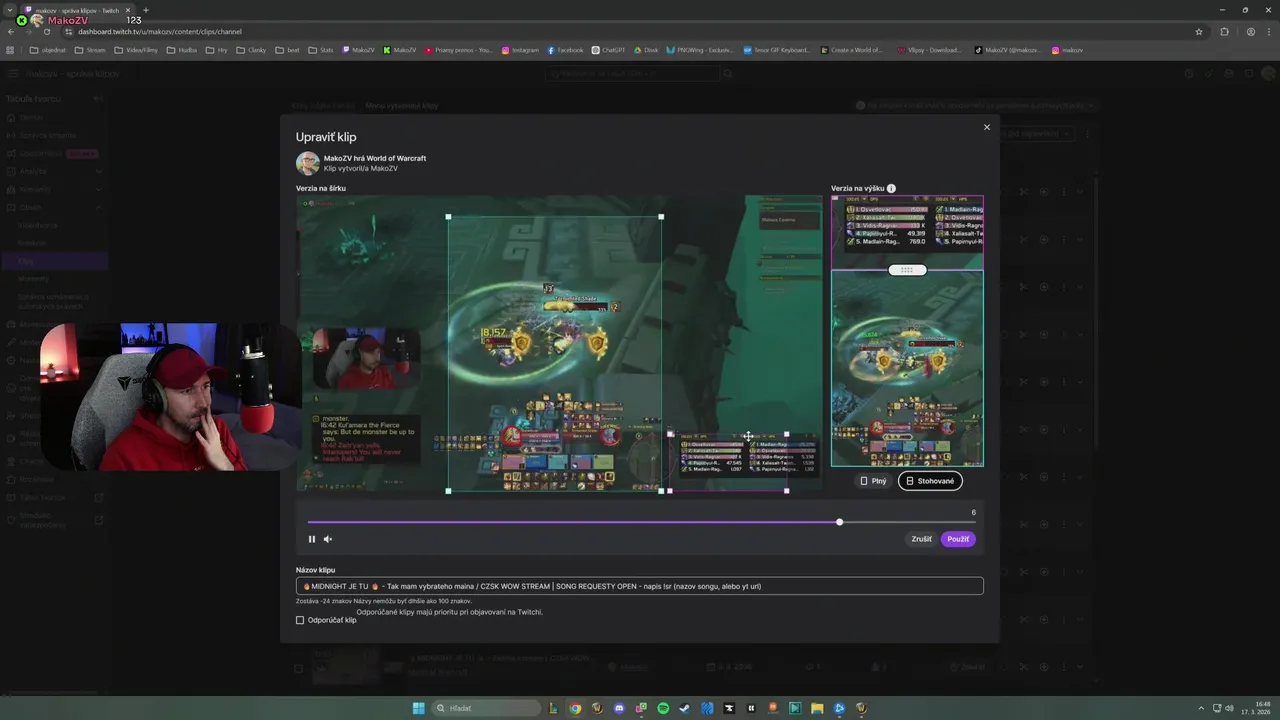
Task: Open the Create a World of bookmark
Action: (851, 50)
